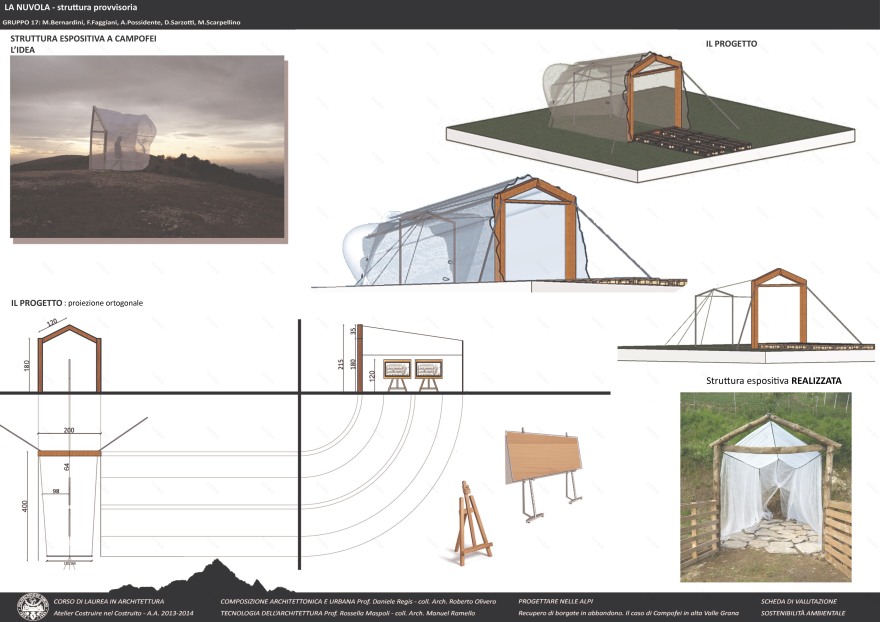The image size is (880, 622).
Task: Click the front elevation drawing with 180 dimension
Action: click(68, 358)
